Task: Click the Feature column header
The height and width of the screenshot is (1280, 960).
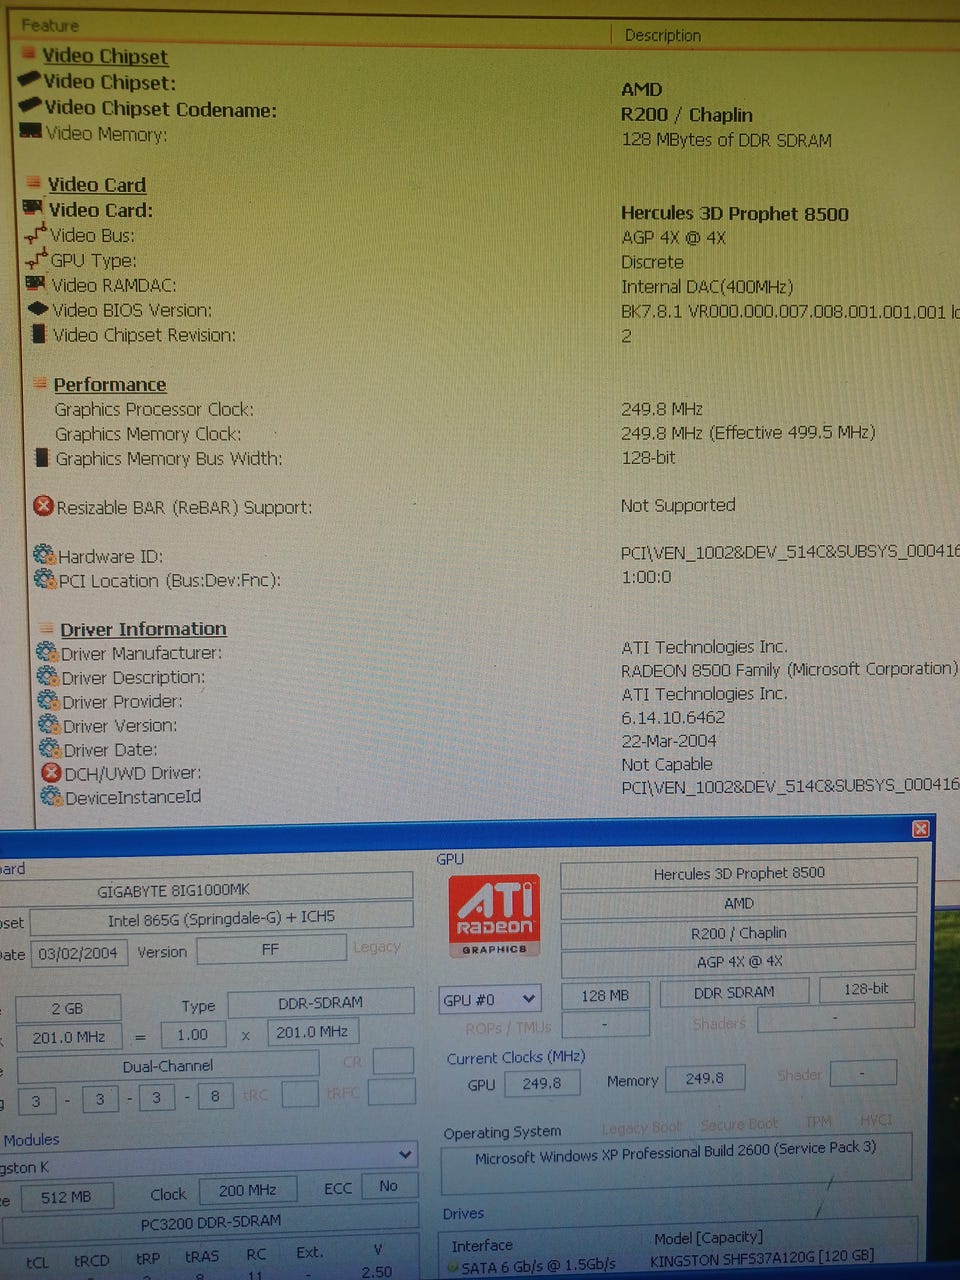Action: (x=50, y=25)
